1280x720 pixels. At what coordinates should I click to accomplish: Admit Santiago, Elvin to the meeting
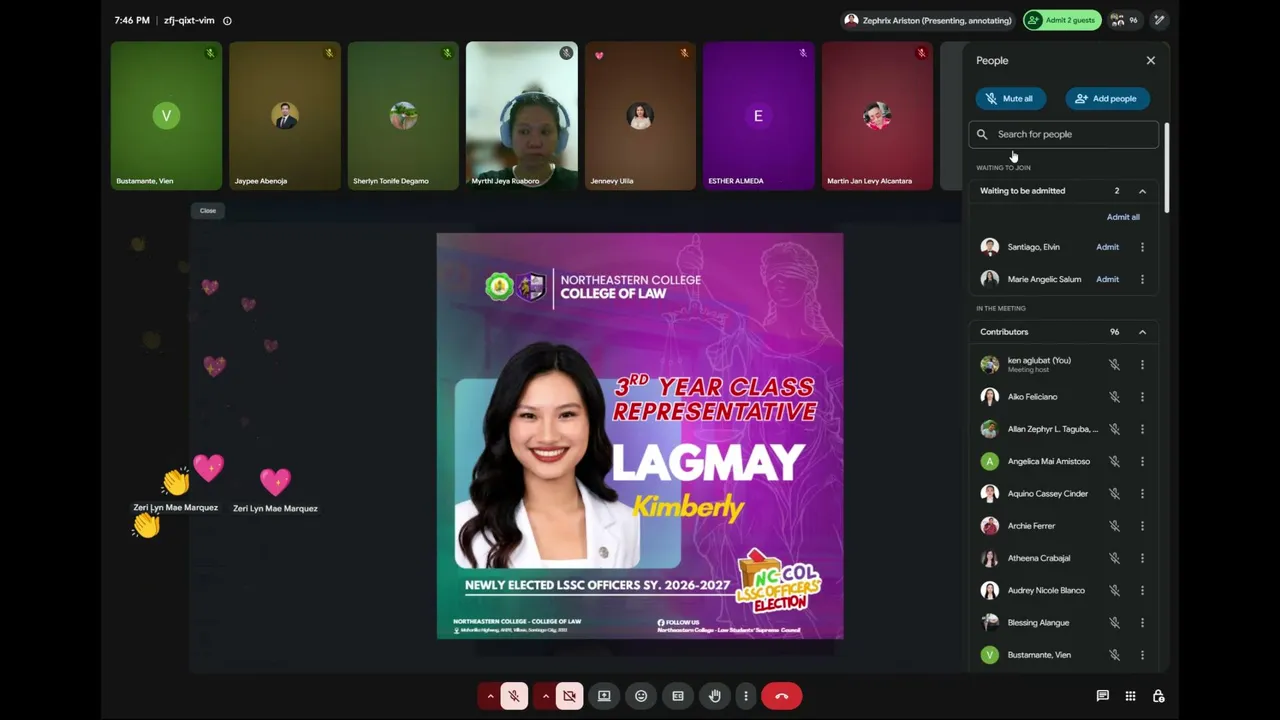coord(1107,247)
